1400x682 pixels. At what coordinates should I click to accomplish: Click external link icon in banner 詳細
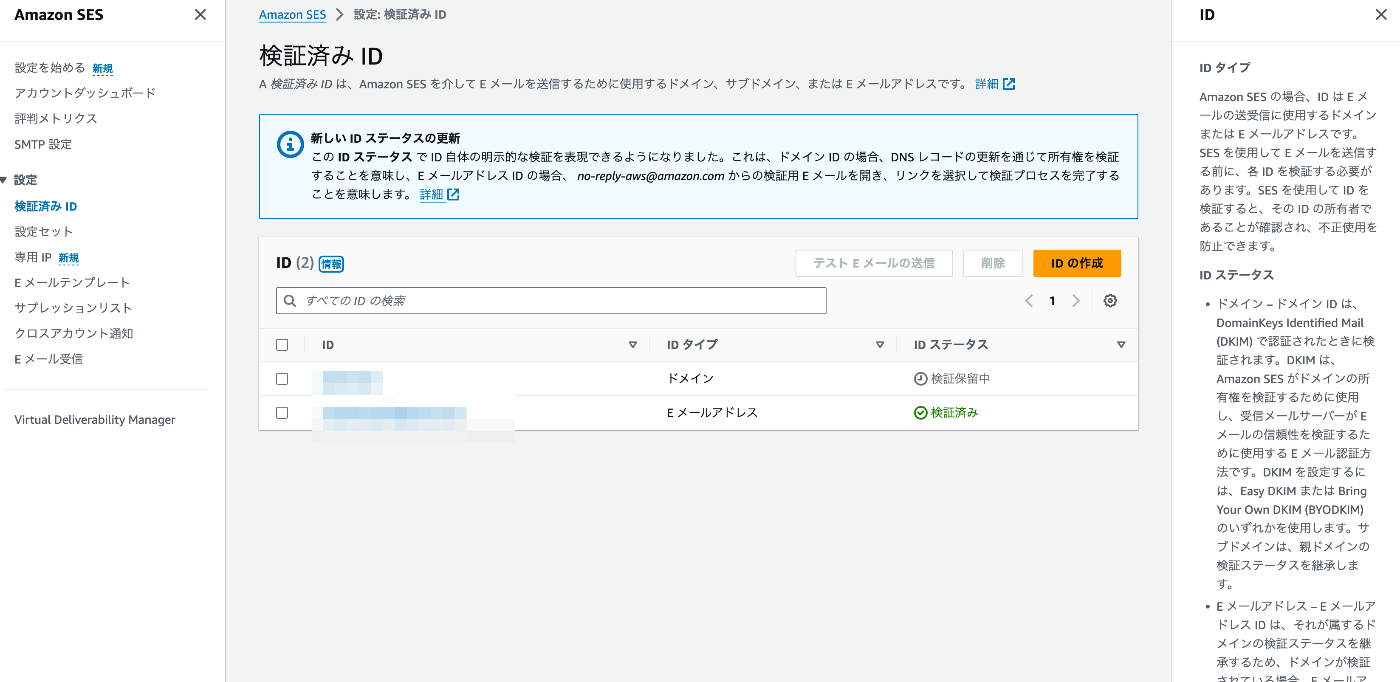coord(453,195)
